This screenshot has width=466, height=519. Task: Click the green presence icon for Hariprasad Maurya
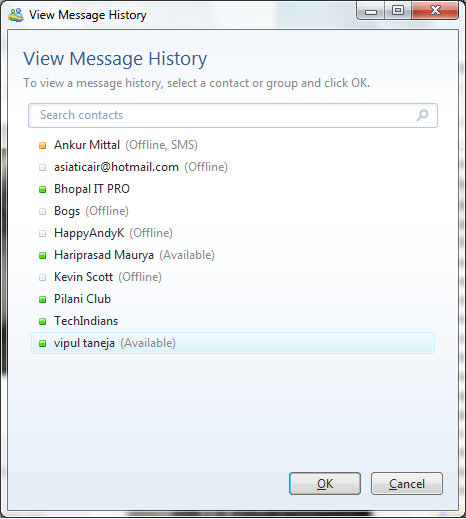point(43,255)
